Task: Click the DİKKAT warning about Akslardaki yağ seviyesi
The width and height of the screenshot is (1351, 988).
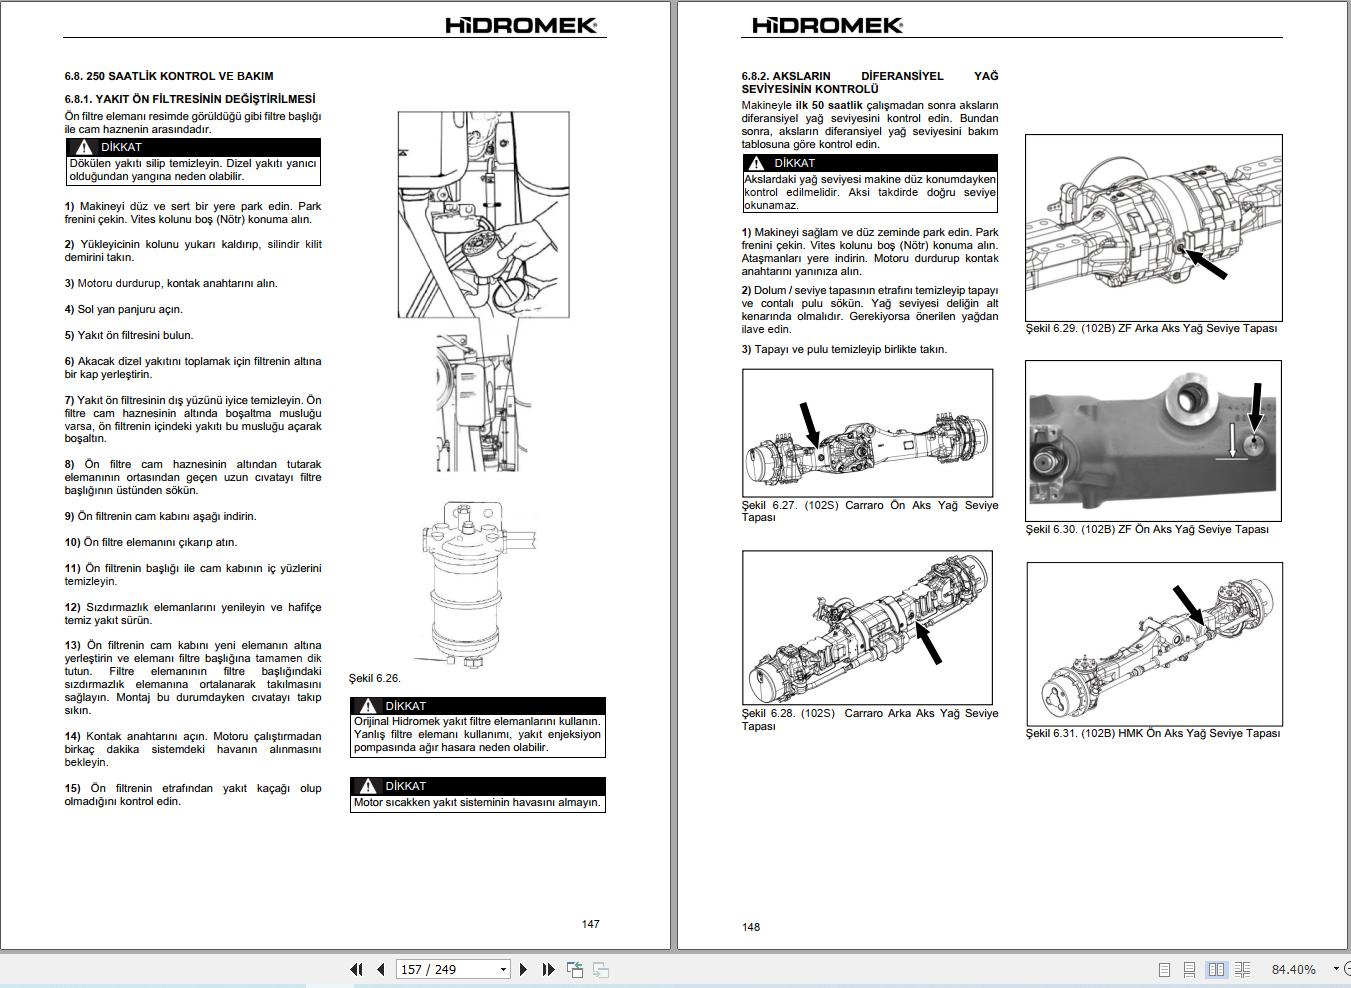Action: [870, 184]
